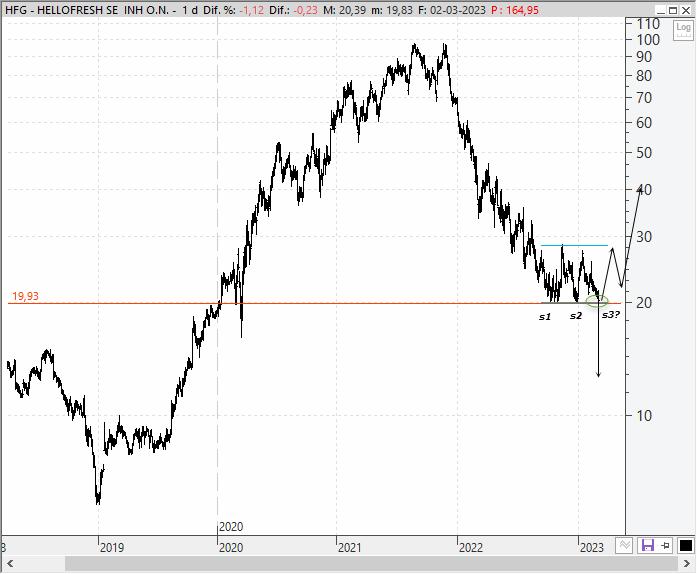
Task: Toggle the Log scale button
Action: coord(683,31)
